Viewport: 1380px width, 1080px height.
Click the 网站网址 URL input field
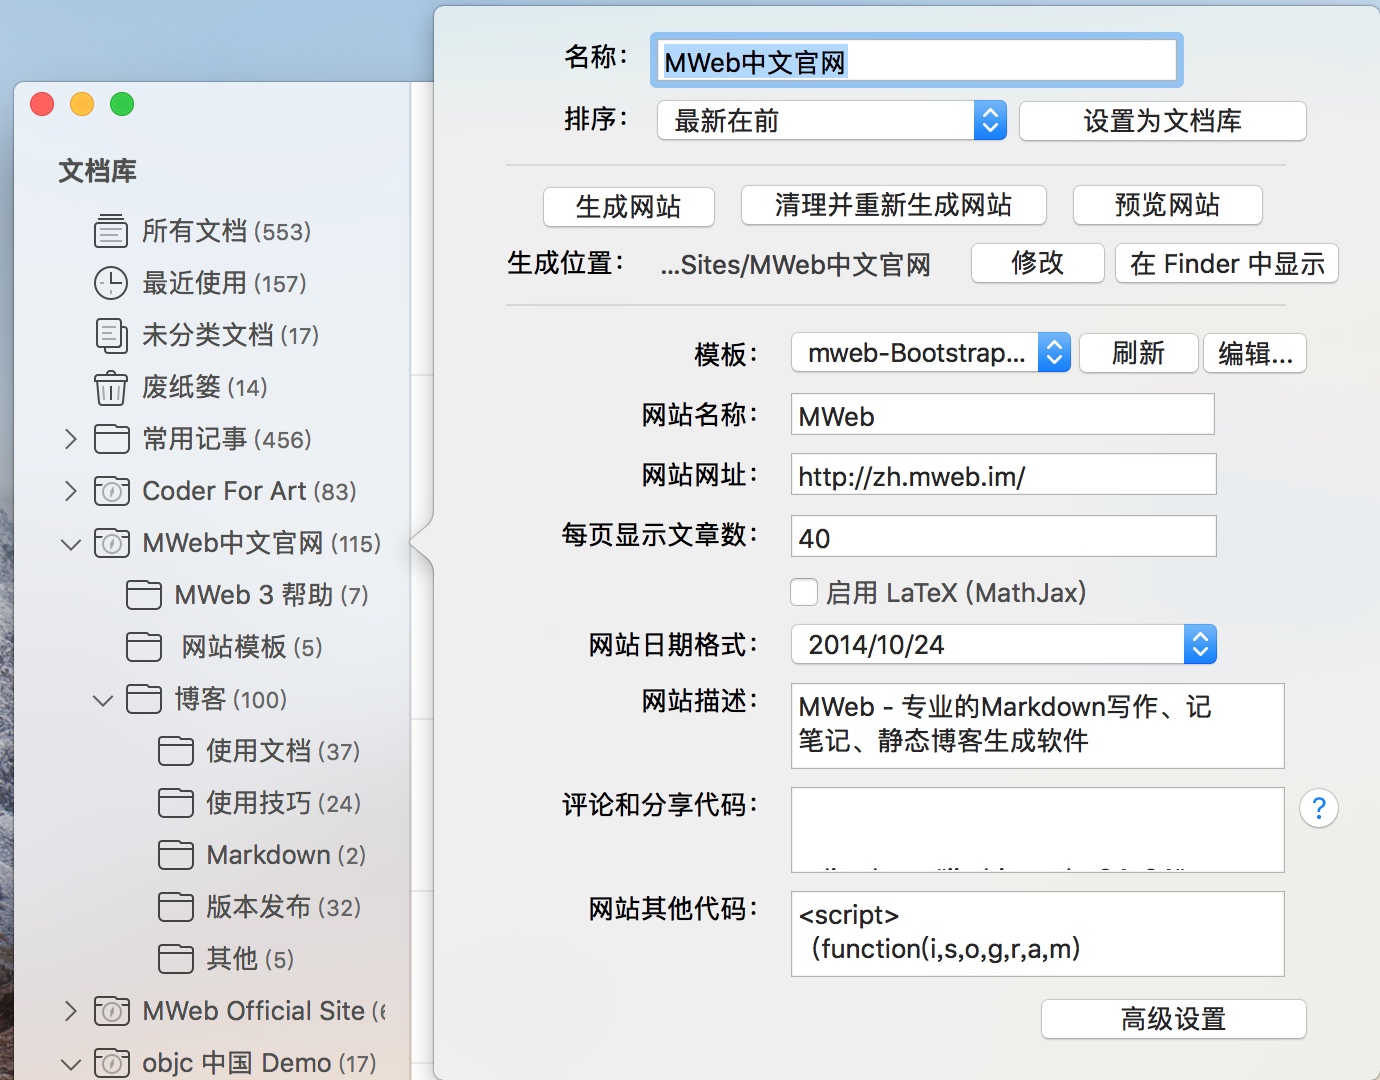pos(1003,475)
